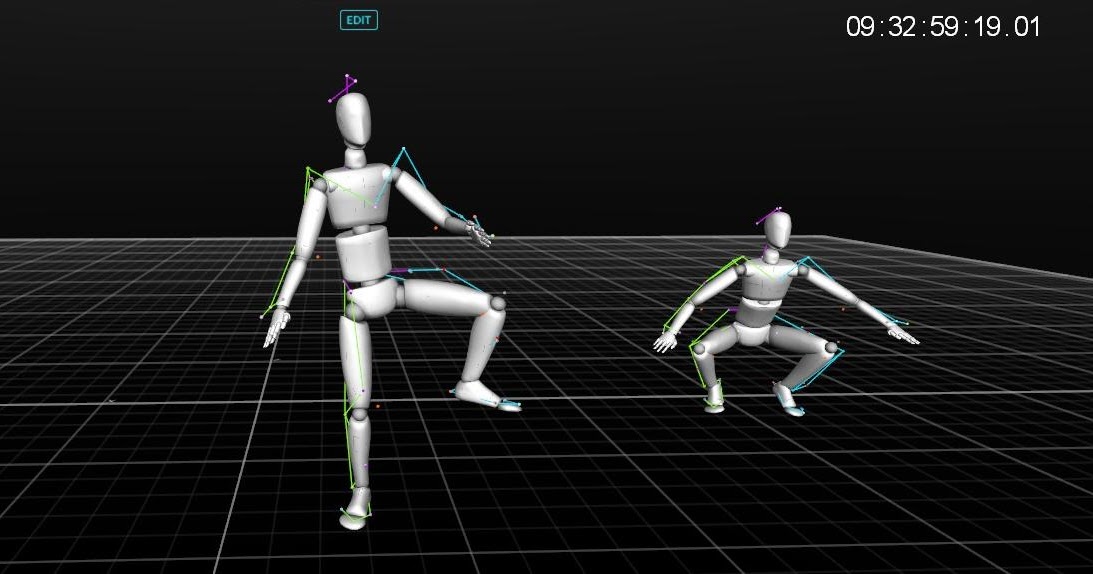
Task: Click the 09:32:59:19.01 timecode display
Action: pyautogui.click(x=943, y=27)
